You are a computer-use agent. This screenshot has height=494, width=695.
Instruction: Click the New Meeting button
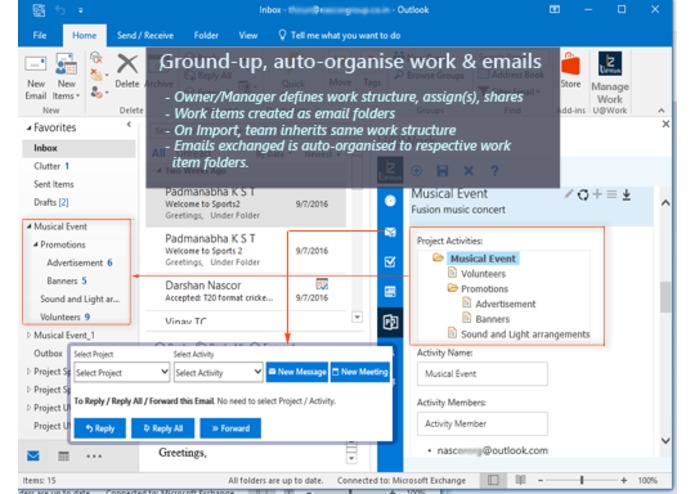[x=360, y=372]
